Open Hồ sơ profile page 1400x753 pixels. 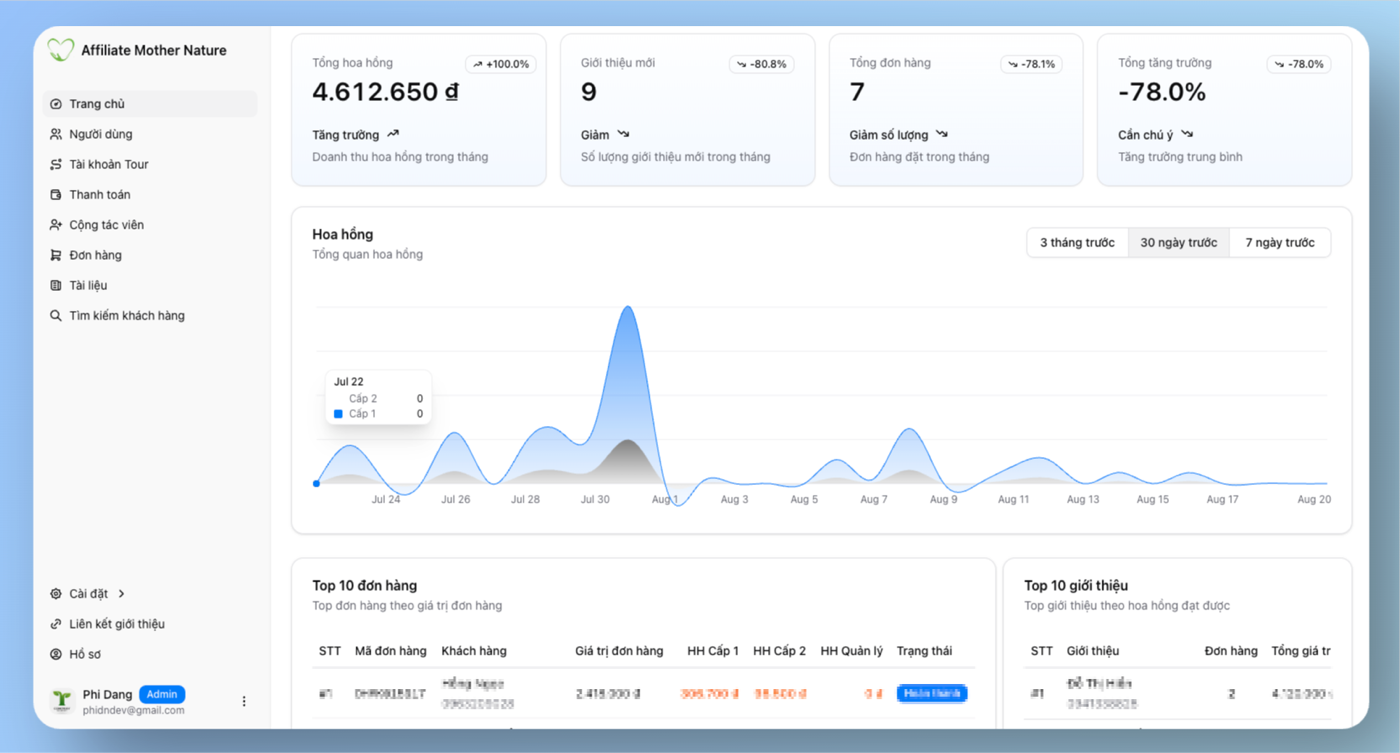click(150, 654)
